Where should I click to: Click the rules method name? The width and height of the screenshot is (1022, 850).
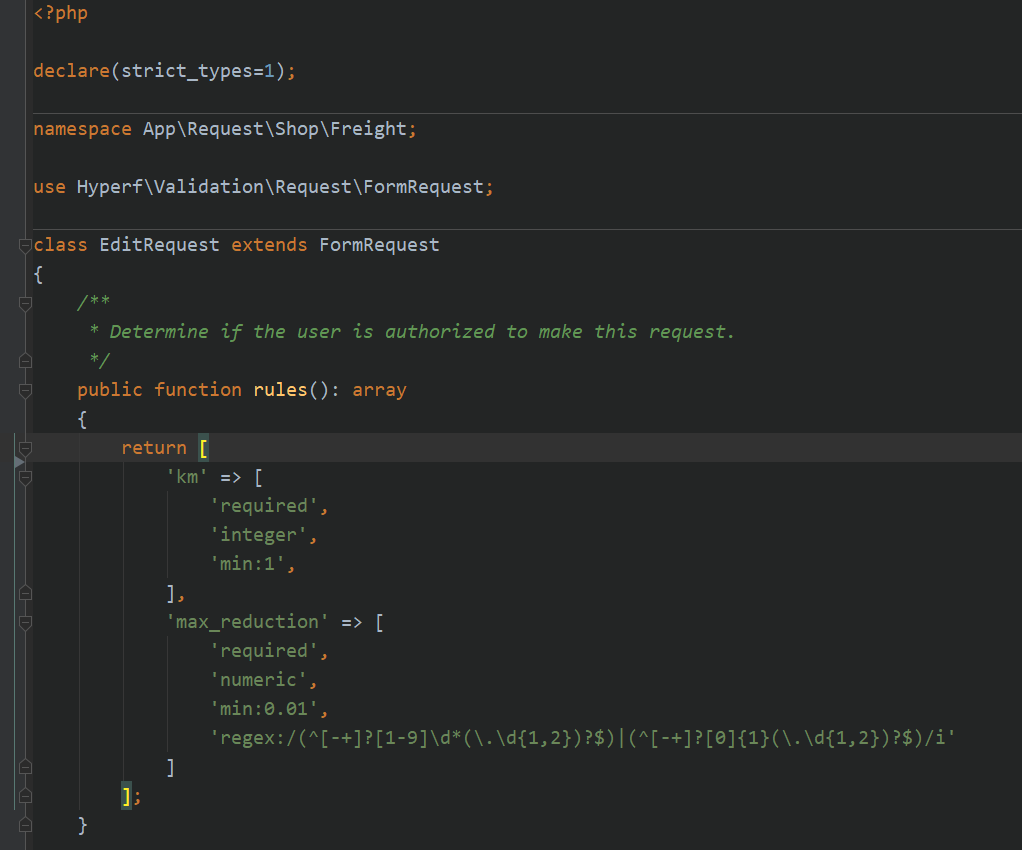(x=280, y=390)
